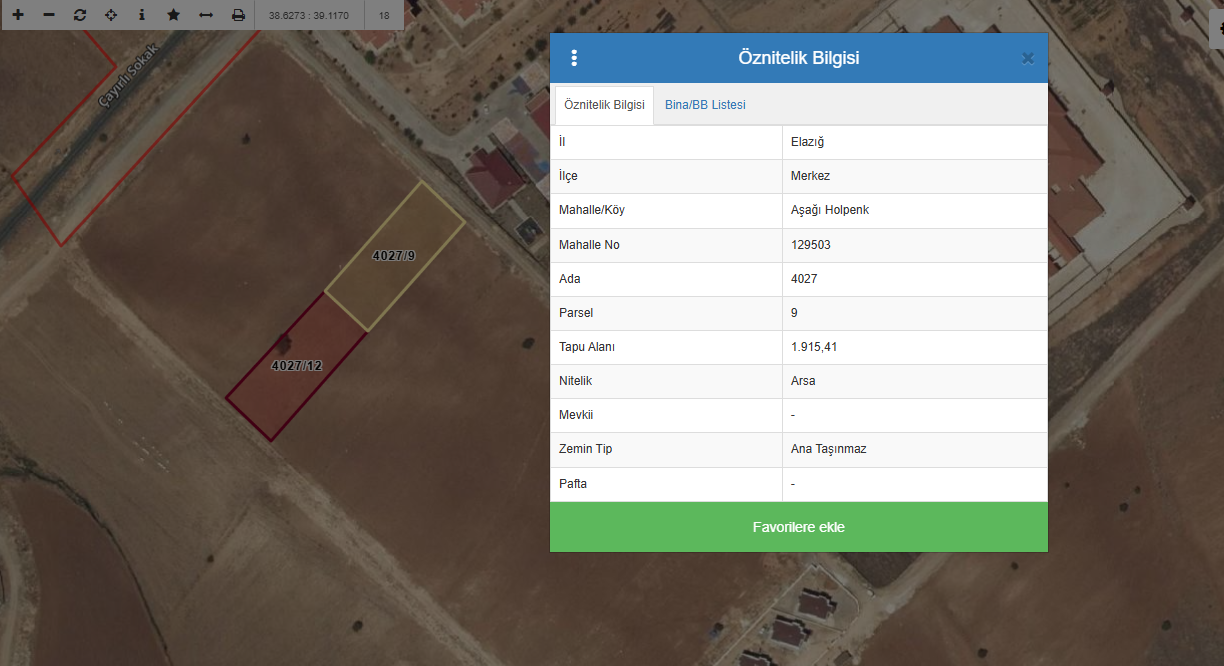The width and height of the screenshot is (1224, 666).
Task: Open the three-dot menu in panel header
Action: coord(574,58)
